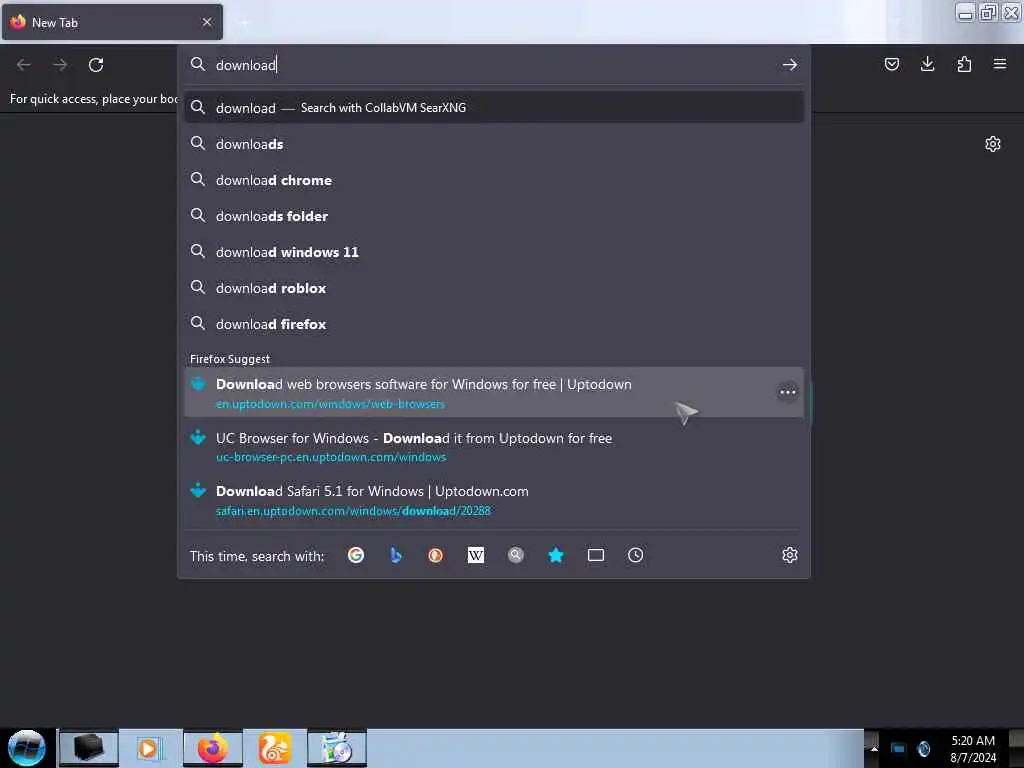Open 'Download Safari 5.1 for Windows' result
1024x768 pixels.
[x=494, y=500]
